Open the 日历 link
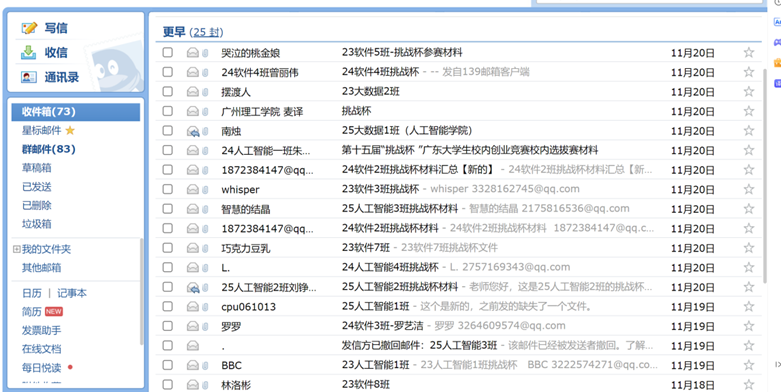The width and height of the screenshot is (781, 392). 32,293
